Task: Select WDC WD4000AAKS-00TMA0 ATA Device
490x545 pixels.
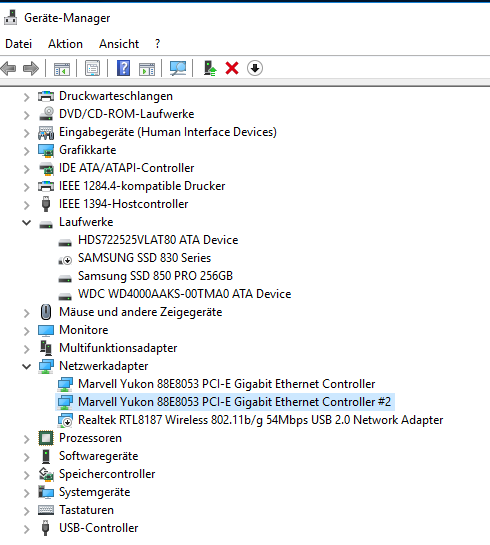Action: [x=185, y=294]
